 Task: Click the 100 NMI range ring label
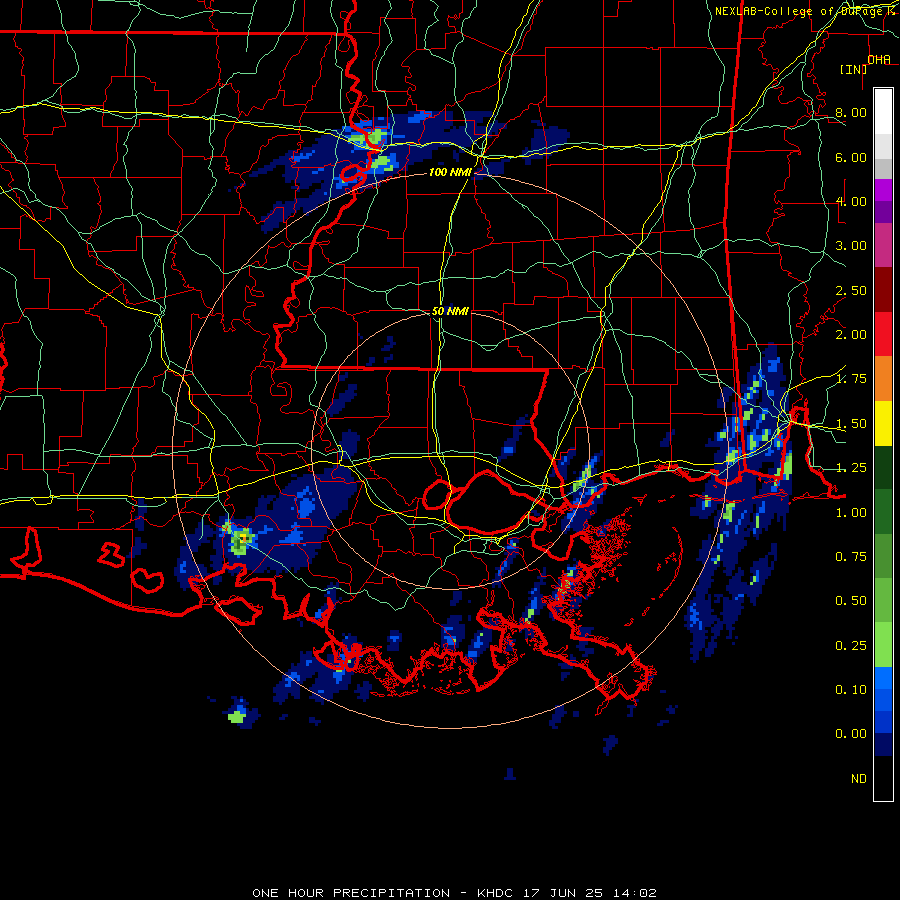[450, 172]
